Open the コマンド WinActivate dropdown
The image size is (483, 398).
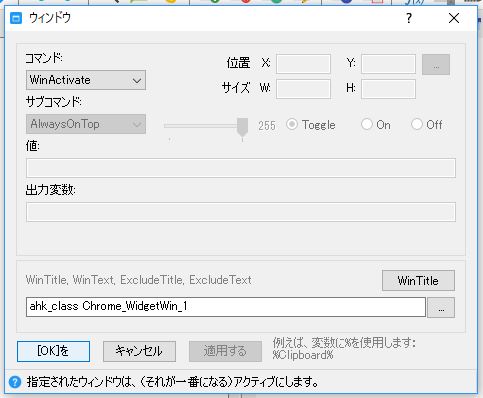[86, 80]
